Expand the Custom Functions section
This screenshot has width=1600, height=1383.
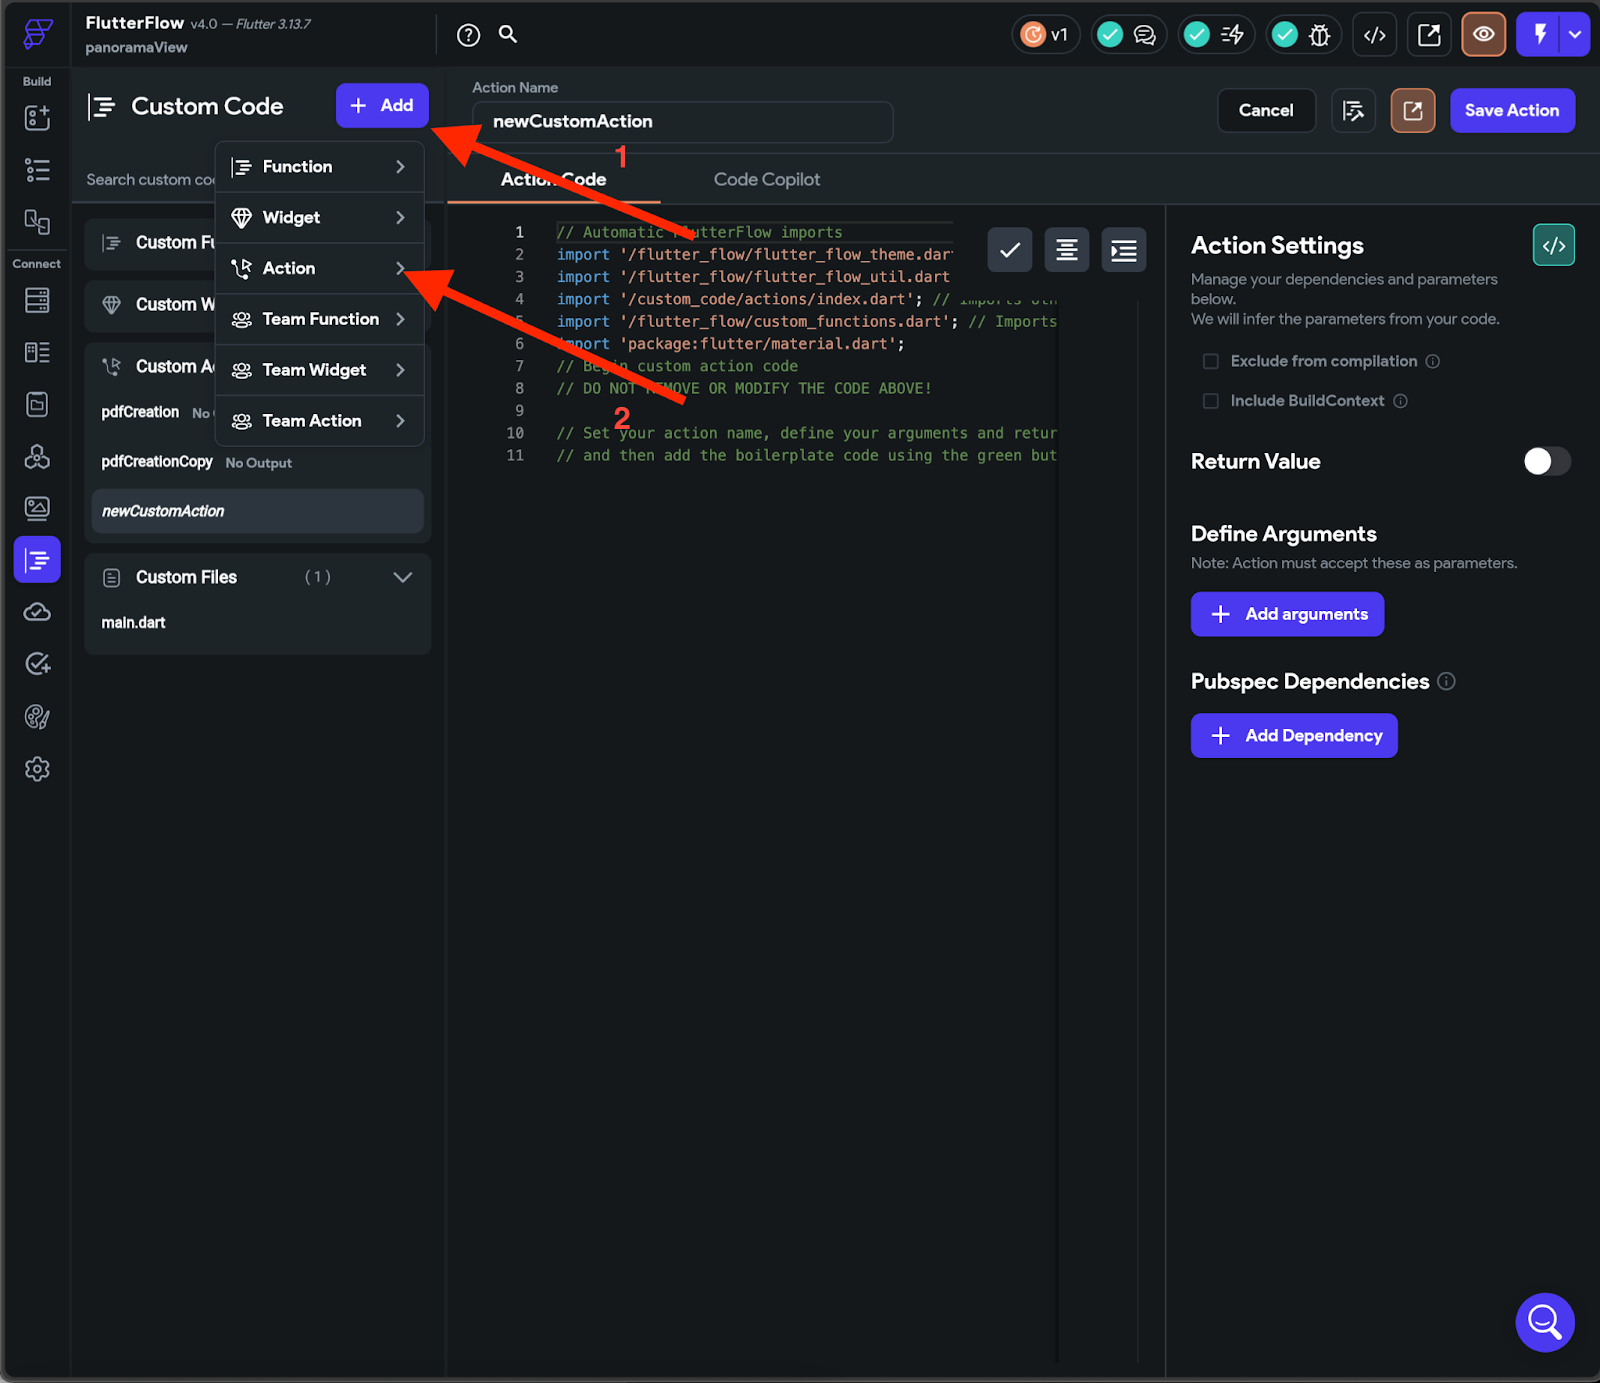[150, 243]
